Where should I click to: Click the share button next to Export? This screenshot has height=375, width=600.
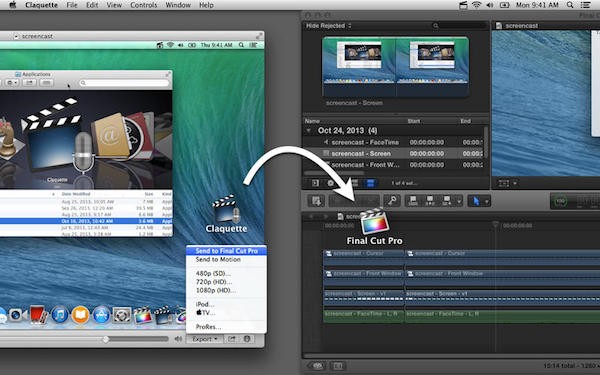pos(232,339)
